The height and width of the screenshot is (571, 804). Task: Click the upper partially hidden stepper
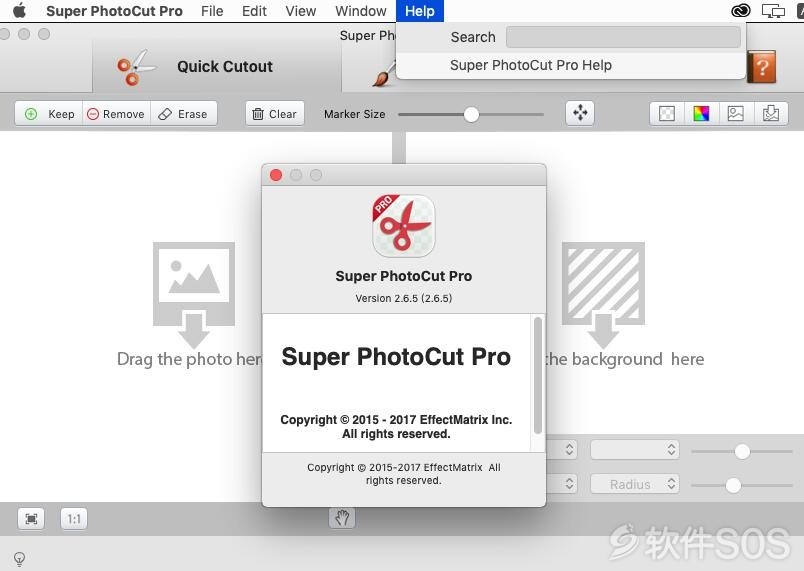click(569, 450)
